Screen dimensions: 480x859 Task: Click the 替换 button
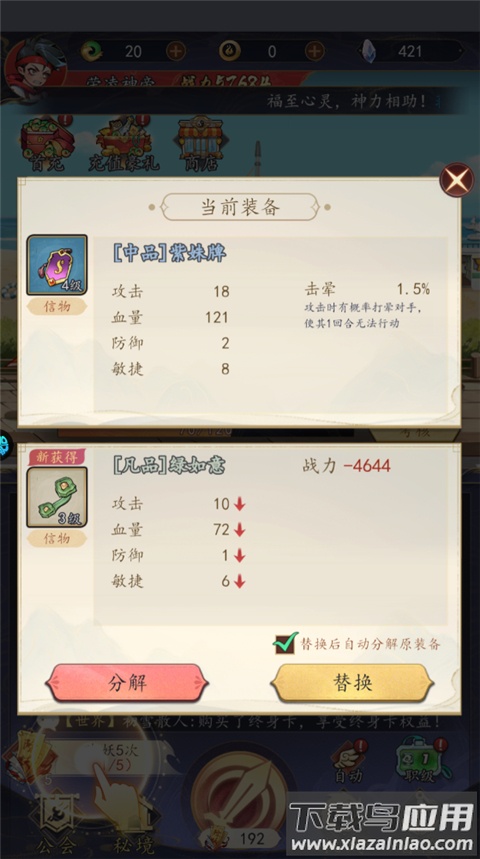point(352,683)
